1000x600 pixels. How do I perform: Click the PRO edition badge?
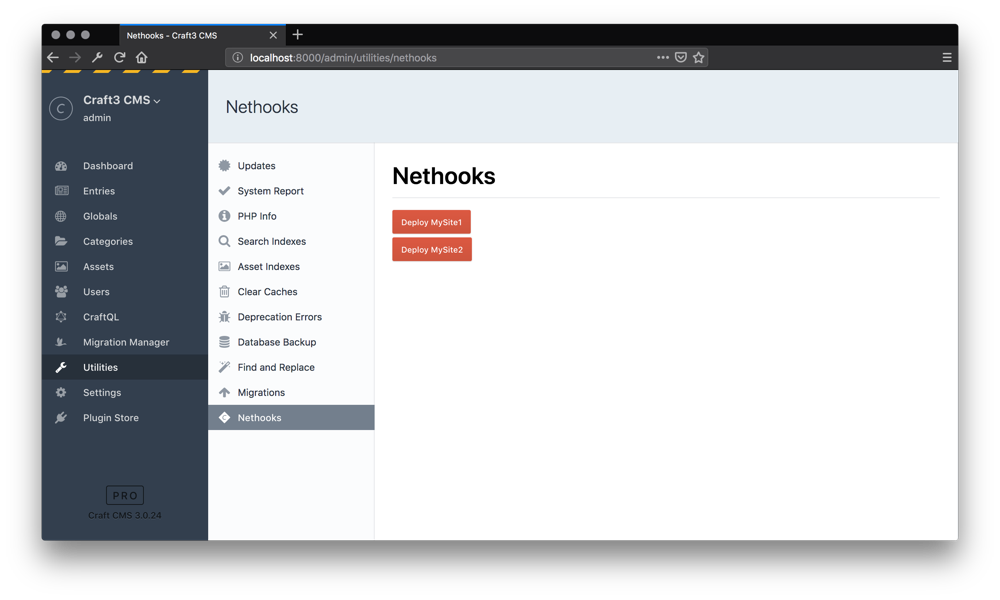tap(125, 495)
